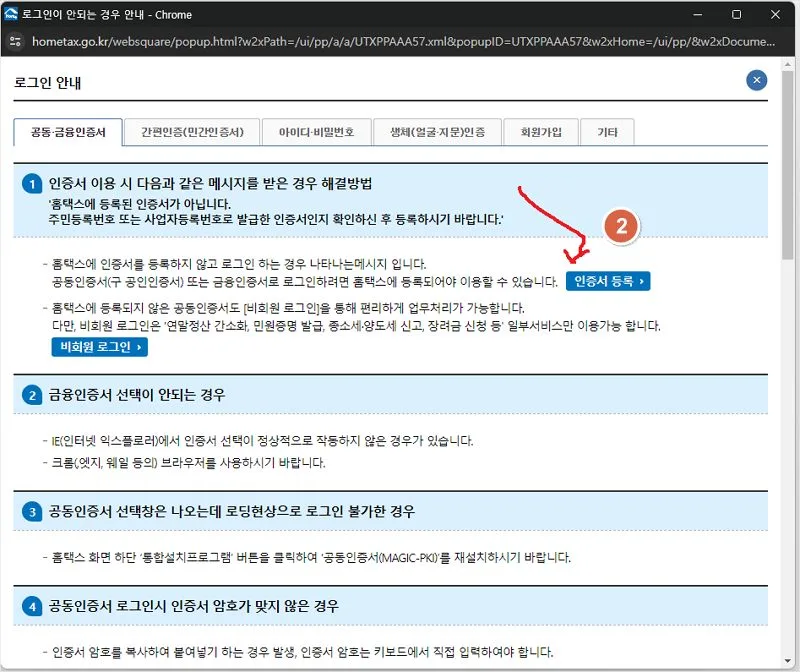Image resolution: width=800 pixels, height=672 pixels.
Task: Open the 간편인증(민간인증서) tab
Action: click(x=193, y=131)
